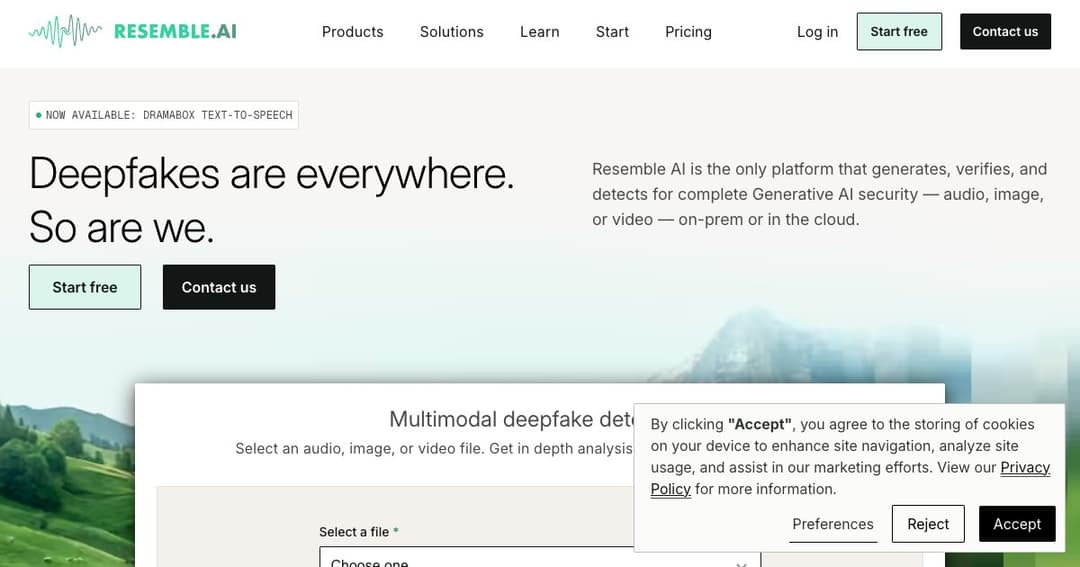
Task: Open the Choose one file type dropdown
Action: tap(540, 559)
